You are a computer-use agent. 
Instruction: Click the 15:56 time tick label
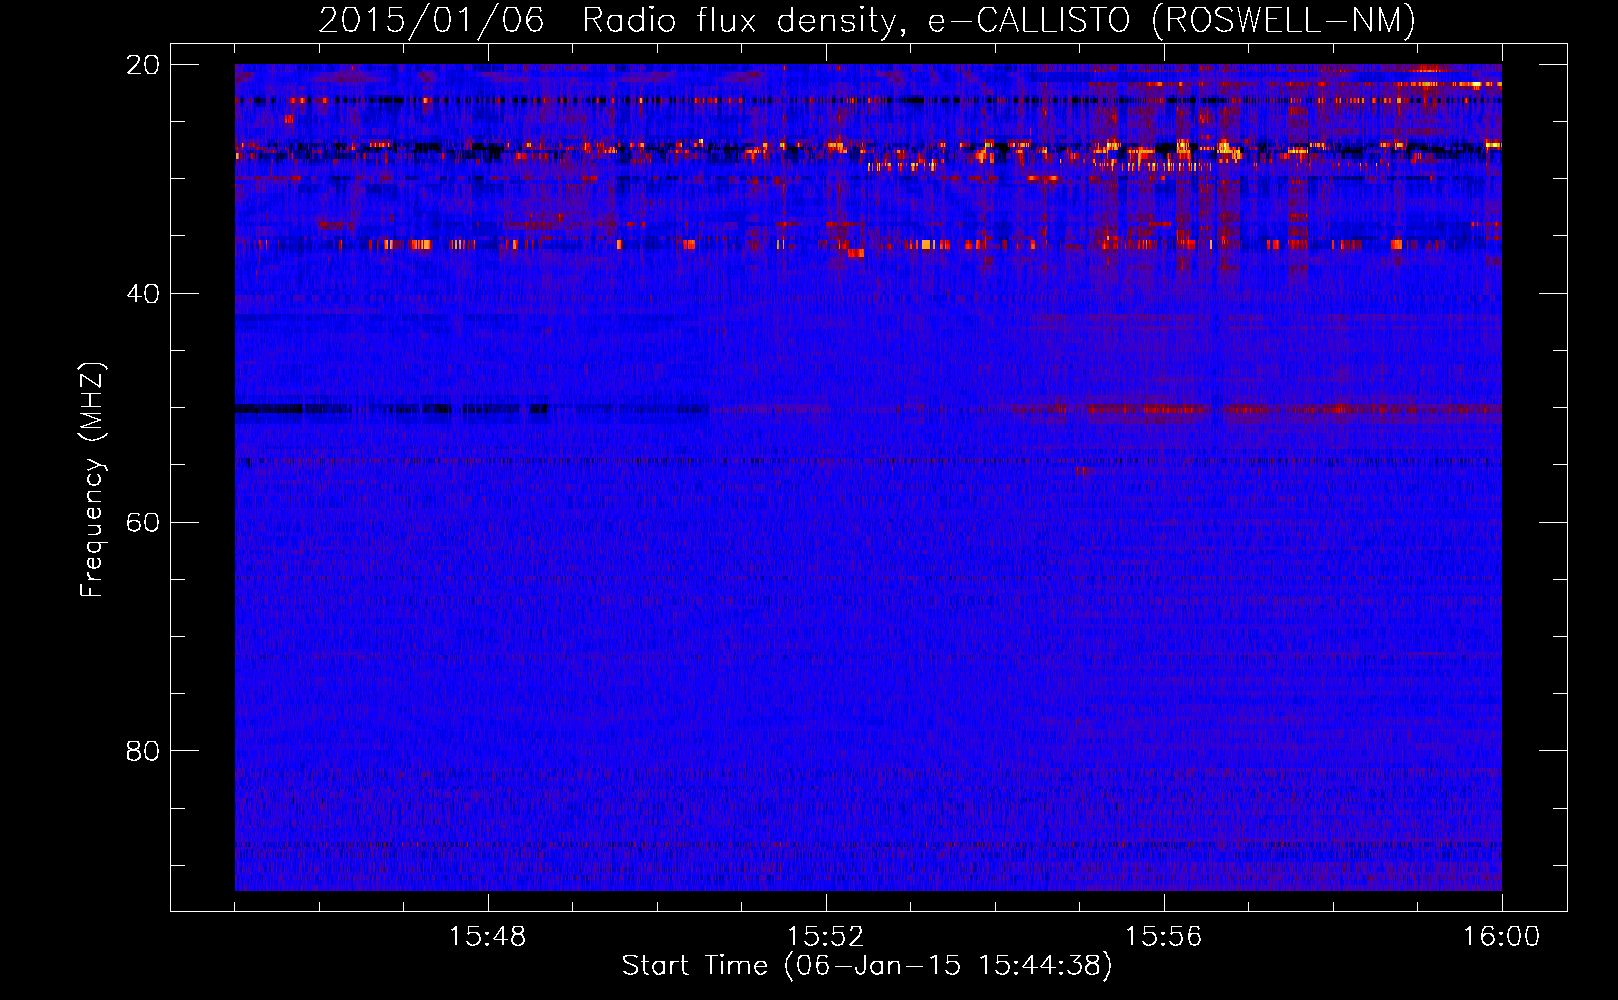[1163, 937]
